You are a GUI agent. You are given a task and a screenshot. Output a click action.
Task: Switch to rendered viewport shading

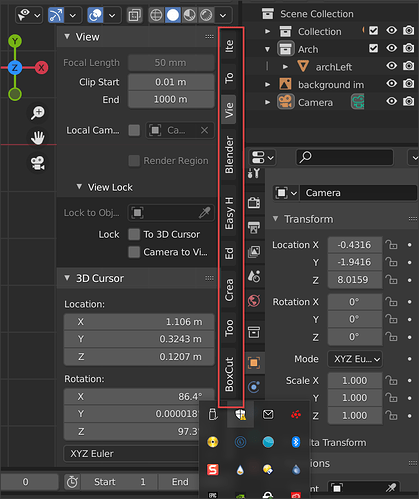206,15
